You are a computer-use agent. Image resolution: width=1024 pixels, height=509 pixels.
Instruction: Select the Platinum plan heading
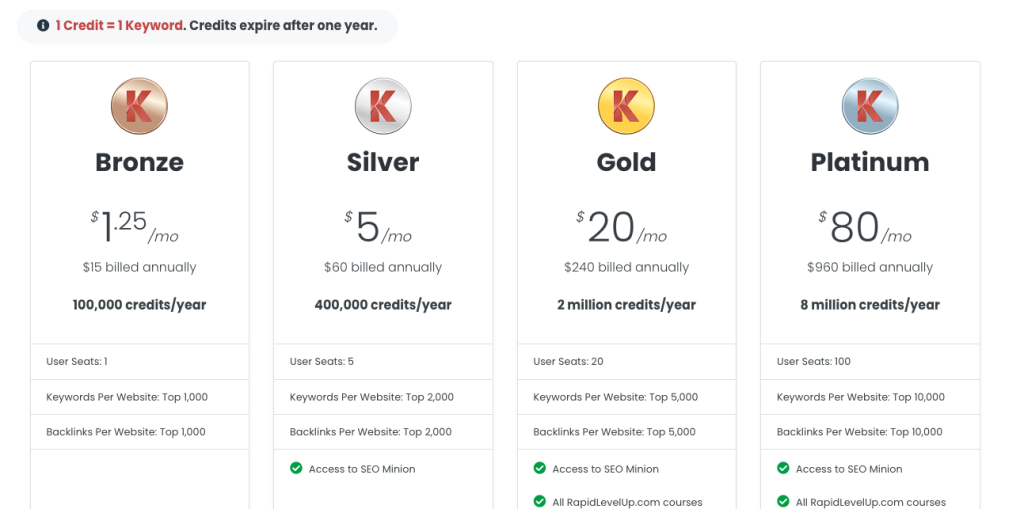[870, 162]
